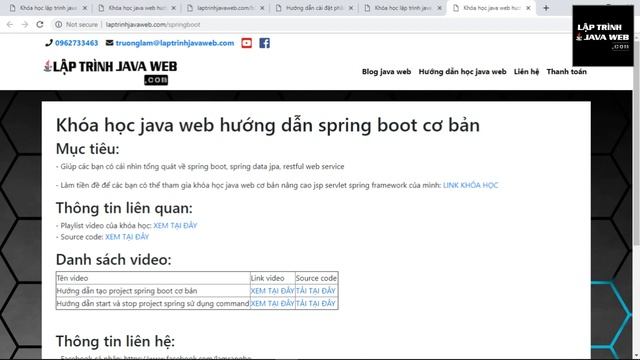Reload the current page
The width and height of the screenshot is (640, 360).
click(40, 24)
